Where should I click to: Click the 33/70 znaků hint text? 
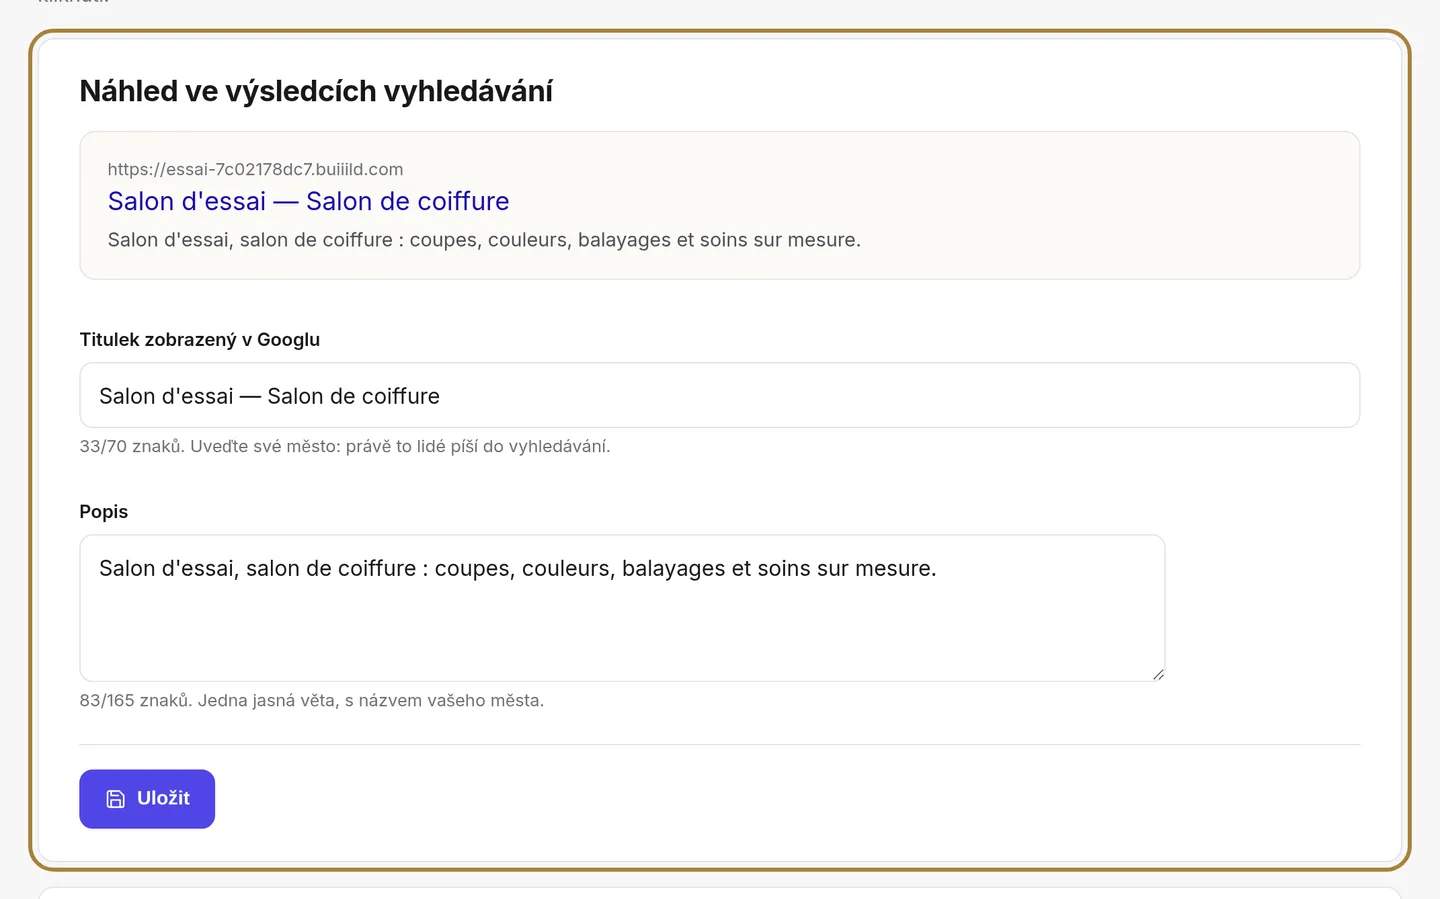click(x=345, y=446)
